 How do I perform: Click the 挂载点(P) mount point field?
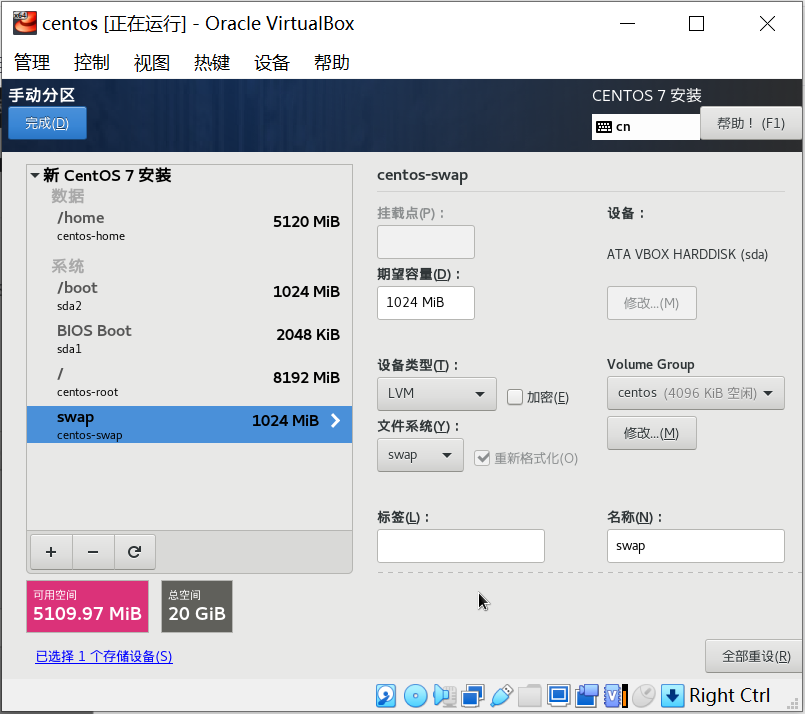[x=426, y=242]
